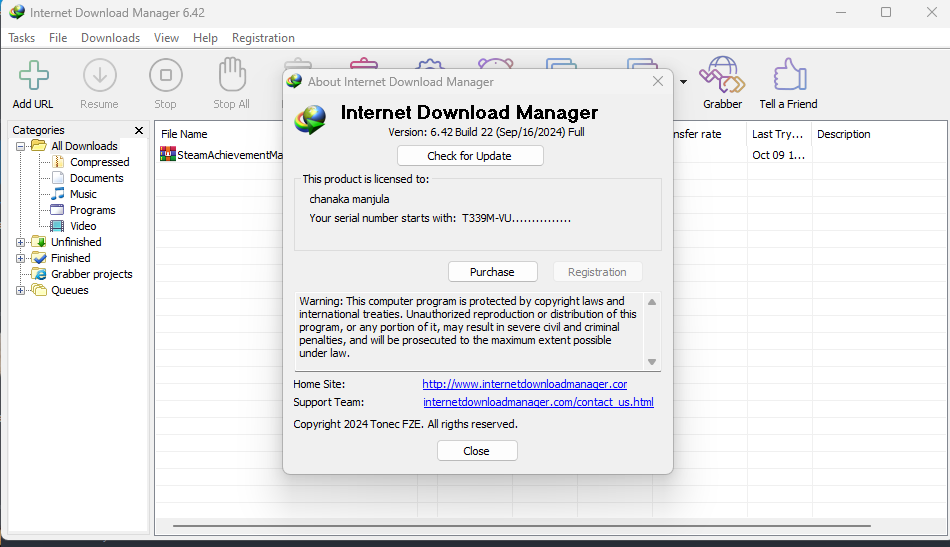Collapse the All Downloads tree node
Screen dimensions: 950x547
click(21, 146)
